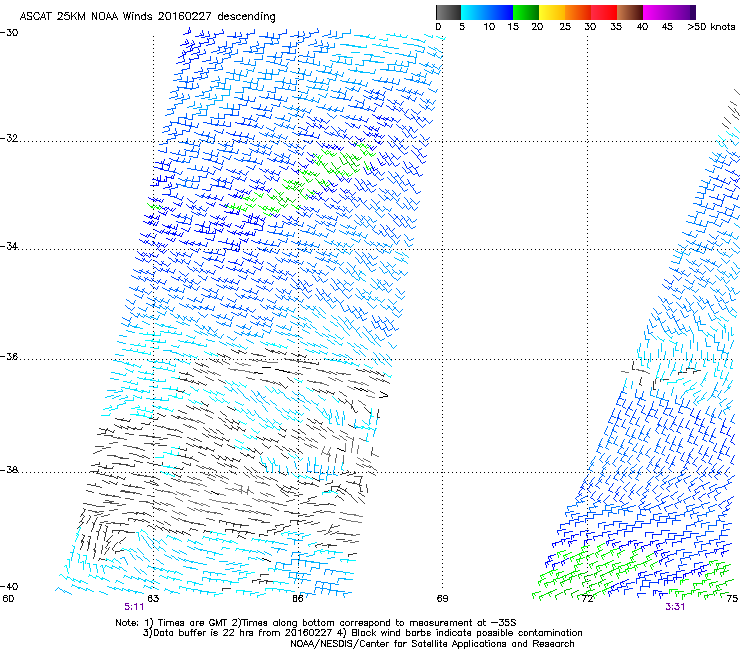
Task: Click the purple '3:31' swath time
Action: (675, 607)
